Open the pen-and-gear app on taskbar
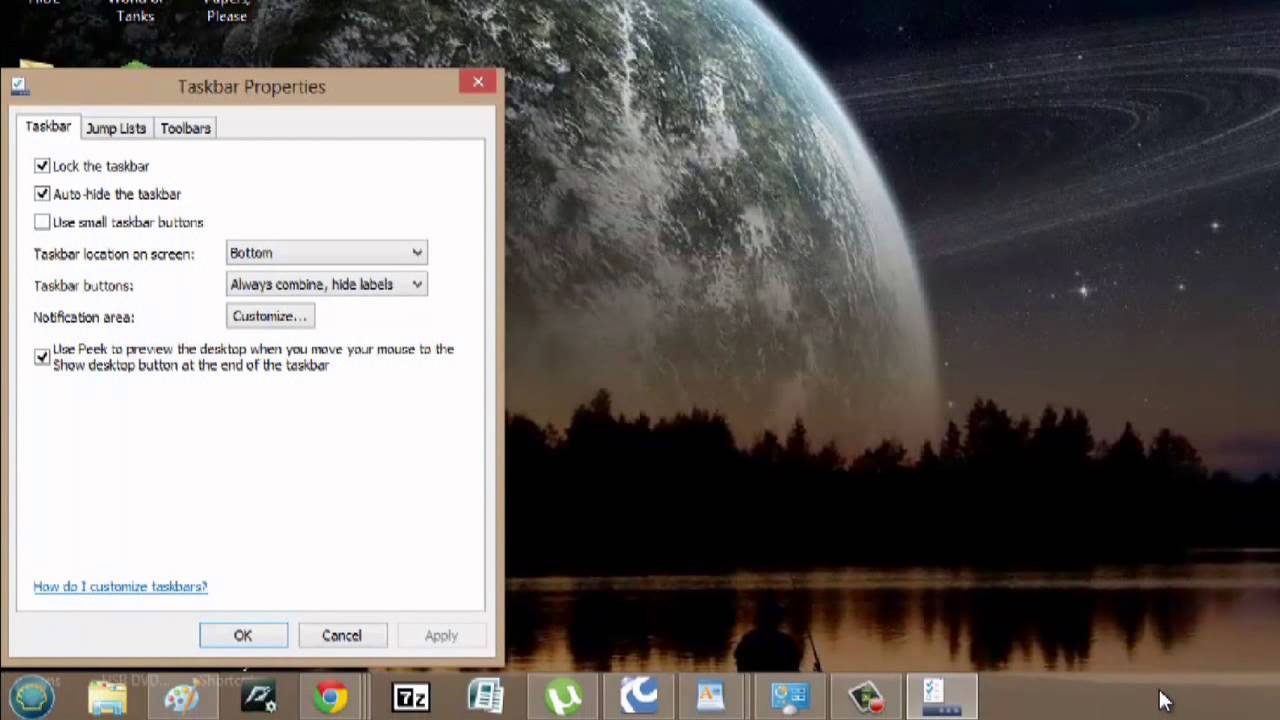 point(258,696)
